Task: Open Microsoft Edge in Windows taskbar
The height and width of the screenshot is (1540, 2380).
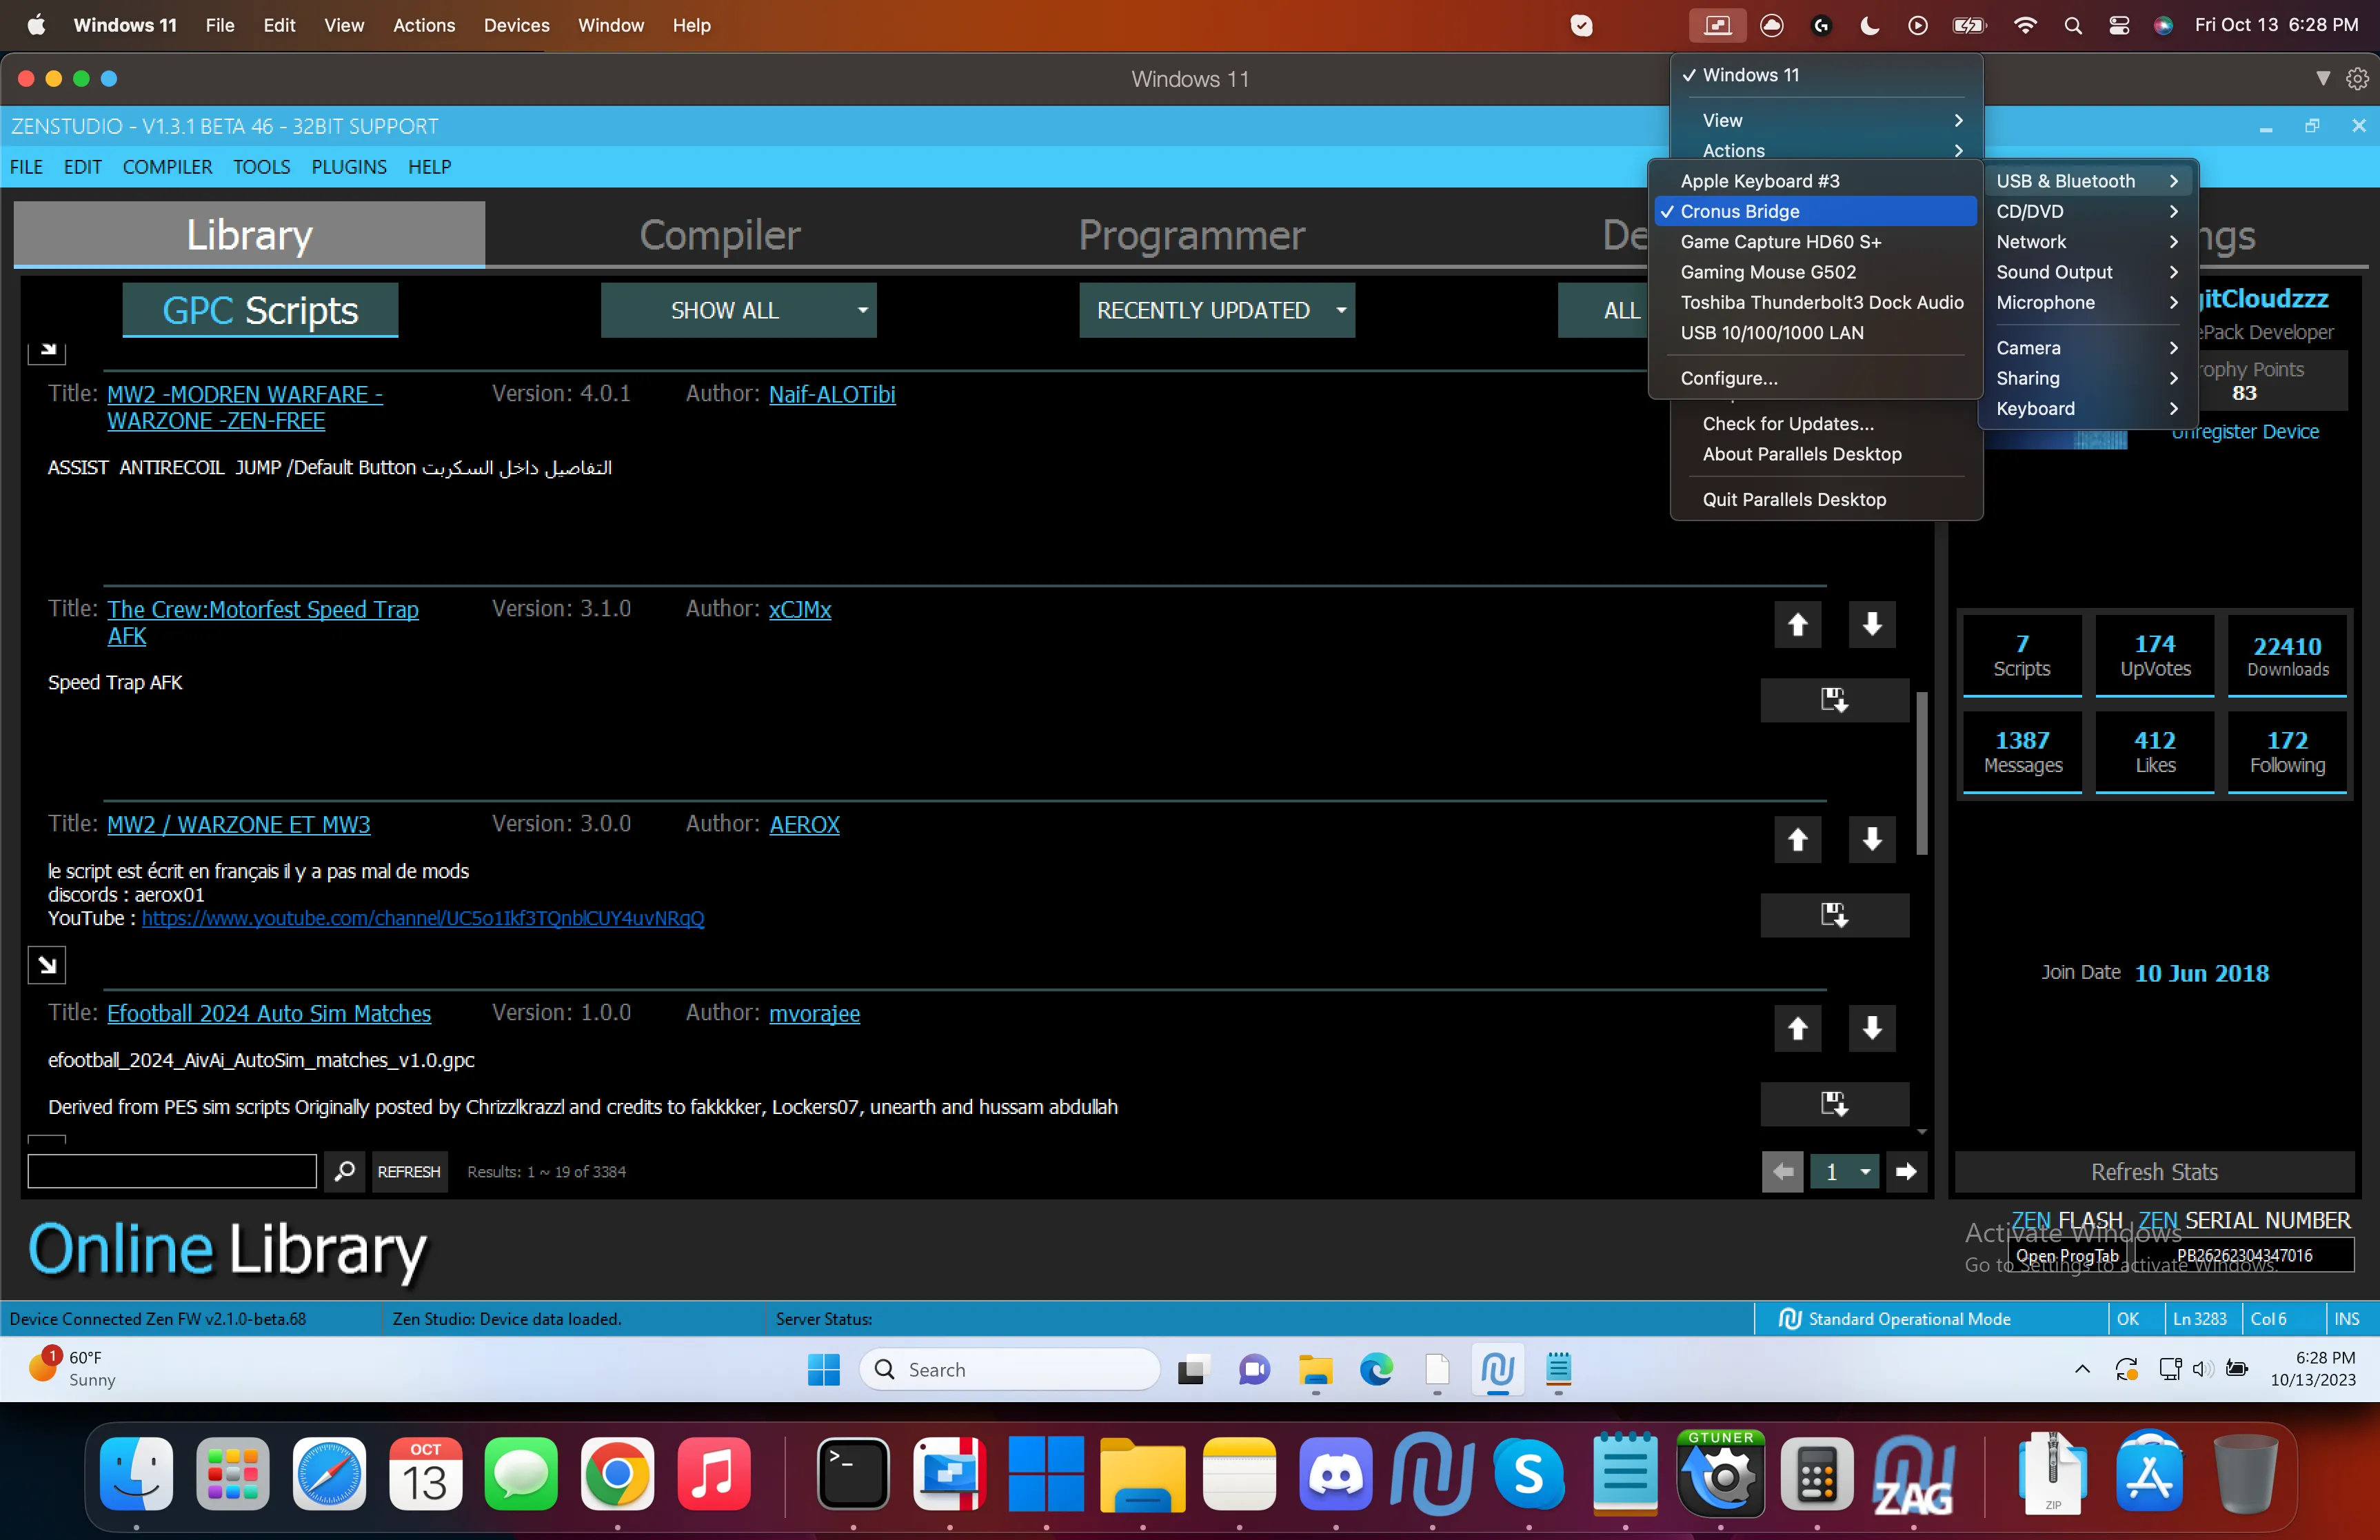Action: click(1376, 1370)
